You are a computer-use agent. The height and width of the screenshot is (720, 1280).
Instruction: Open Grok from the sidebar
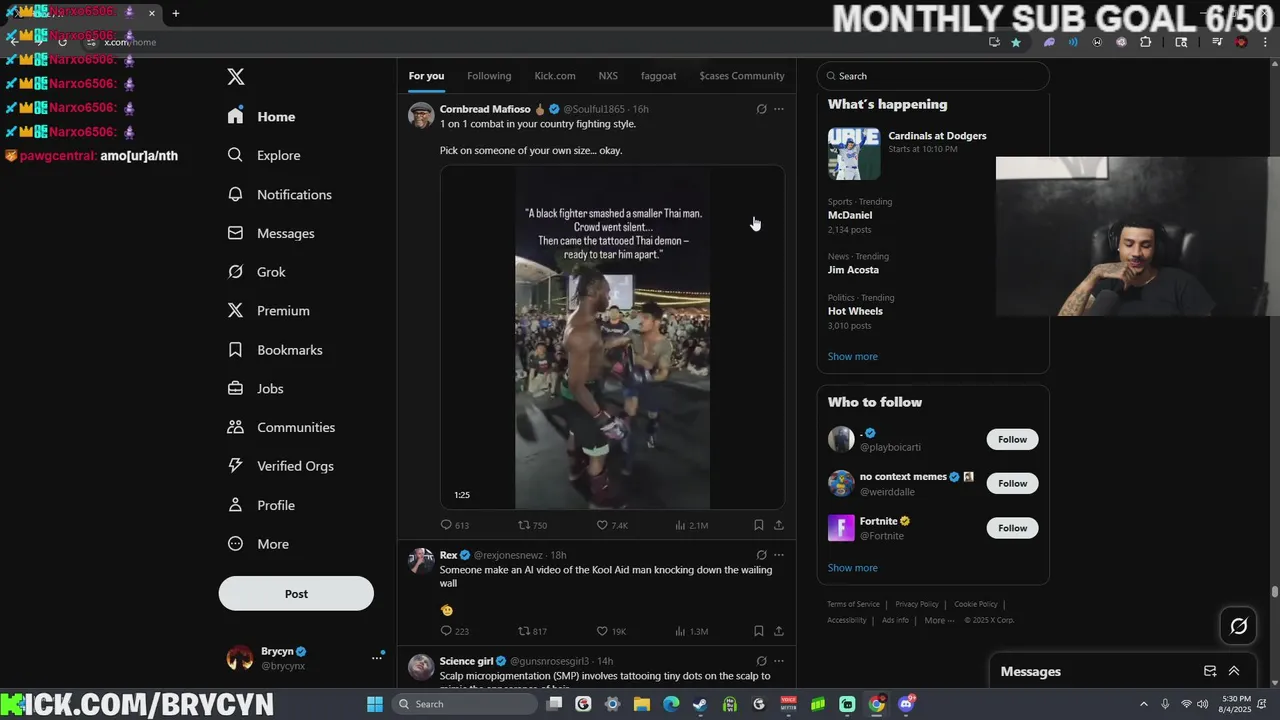pos(256,272)
